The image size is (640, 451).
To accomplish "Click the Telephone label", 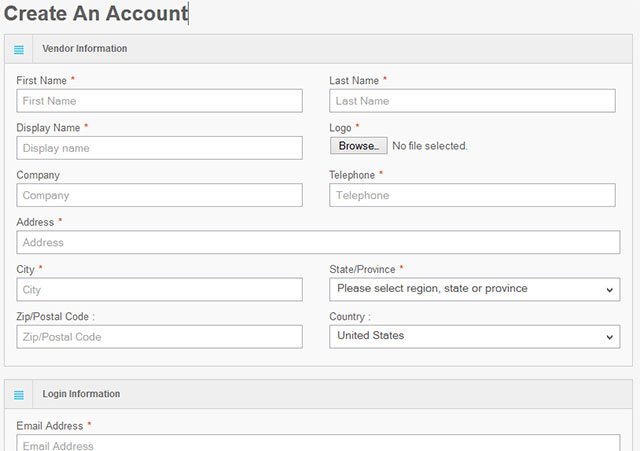I will pyautogui.click(x=352, y=175).
